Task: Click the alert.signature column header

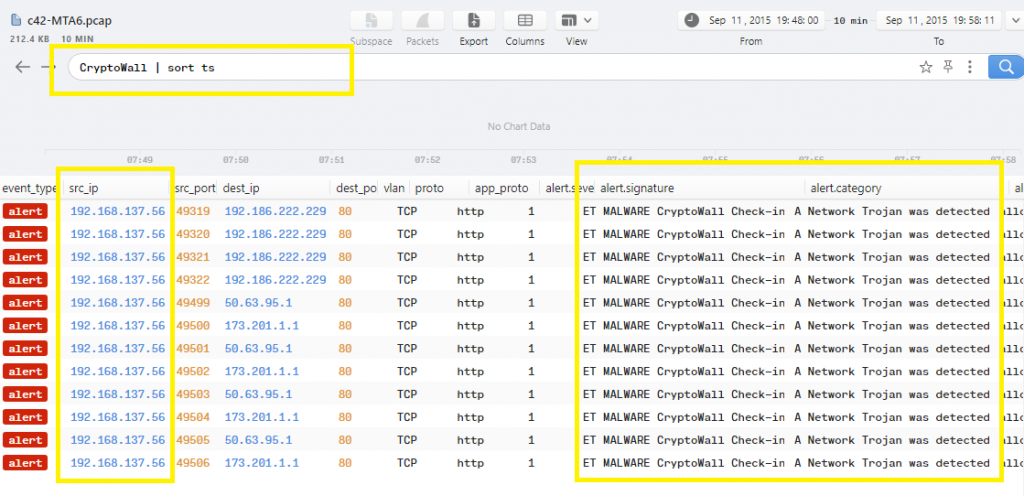Action: click(637, 188)
